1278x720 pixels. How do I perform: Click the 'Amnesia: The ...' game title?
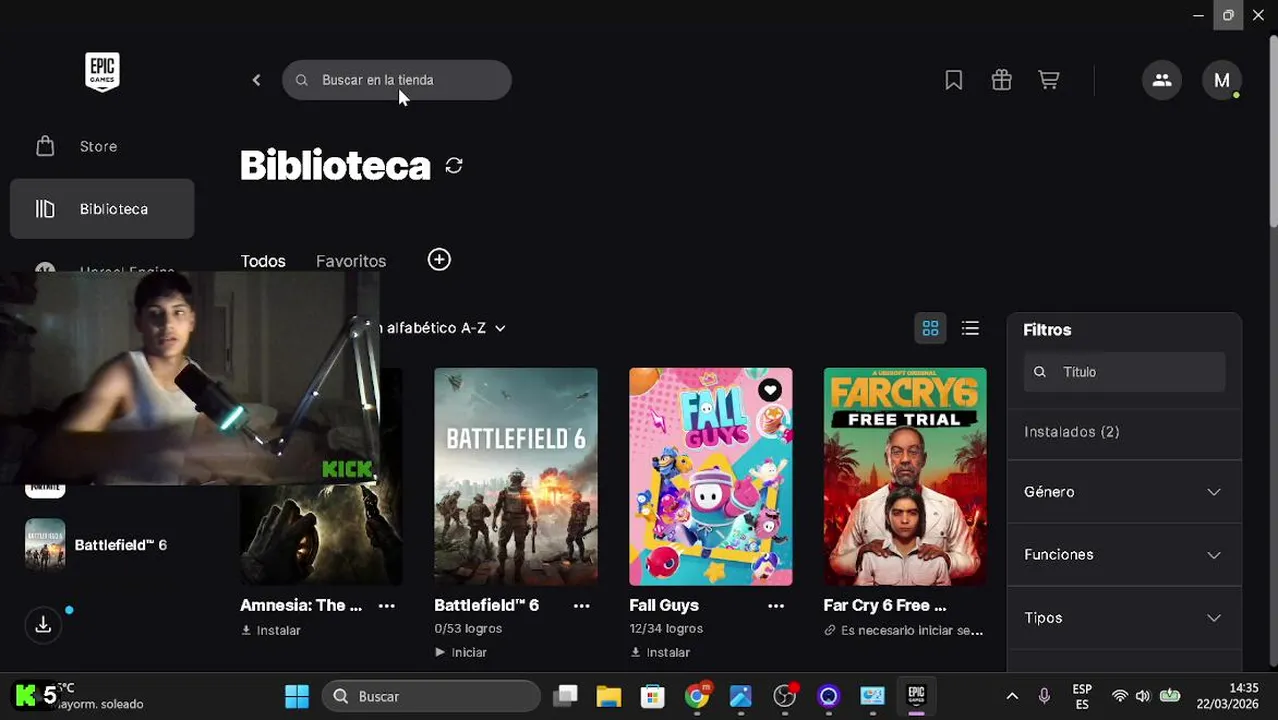[x=301, y=605]
